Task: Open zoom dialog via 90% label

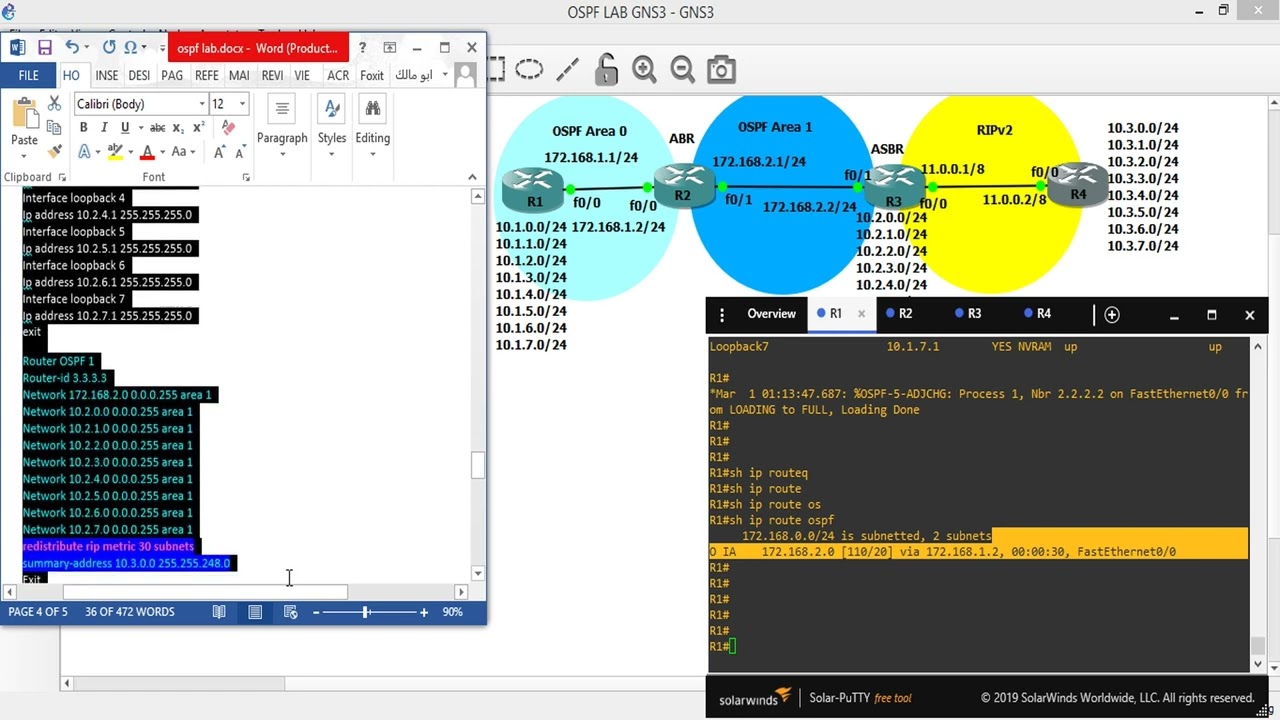Action: tap(453, 612)
